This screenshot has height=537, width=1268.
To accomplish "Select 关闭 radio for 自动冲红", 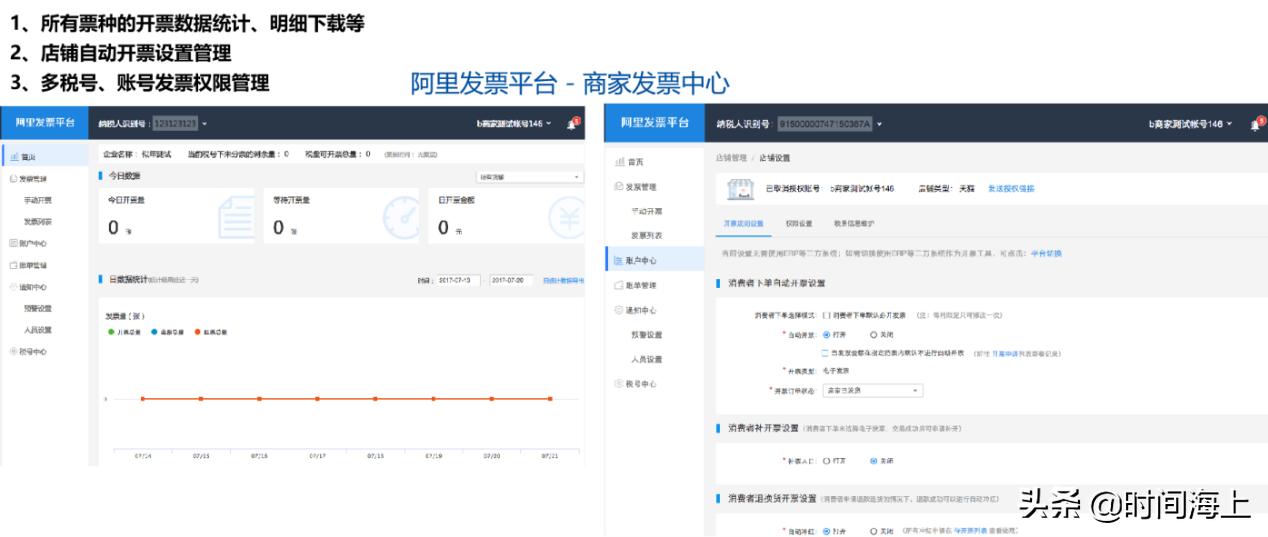I will [874, 531].
